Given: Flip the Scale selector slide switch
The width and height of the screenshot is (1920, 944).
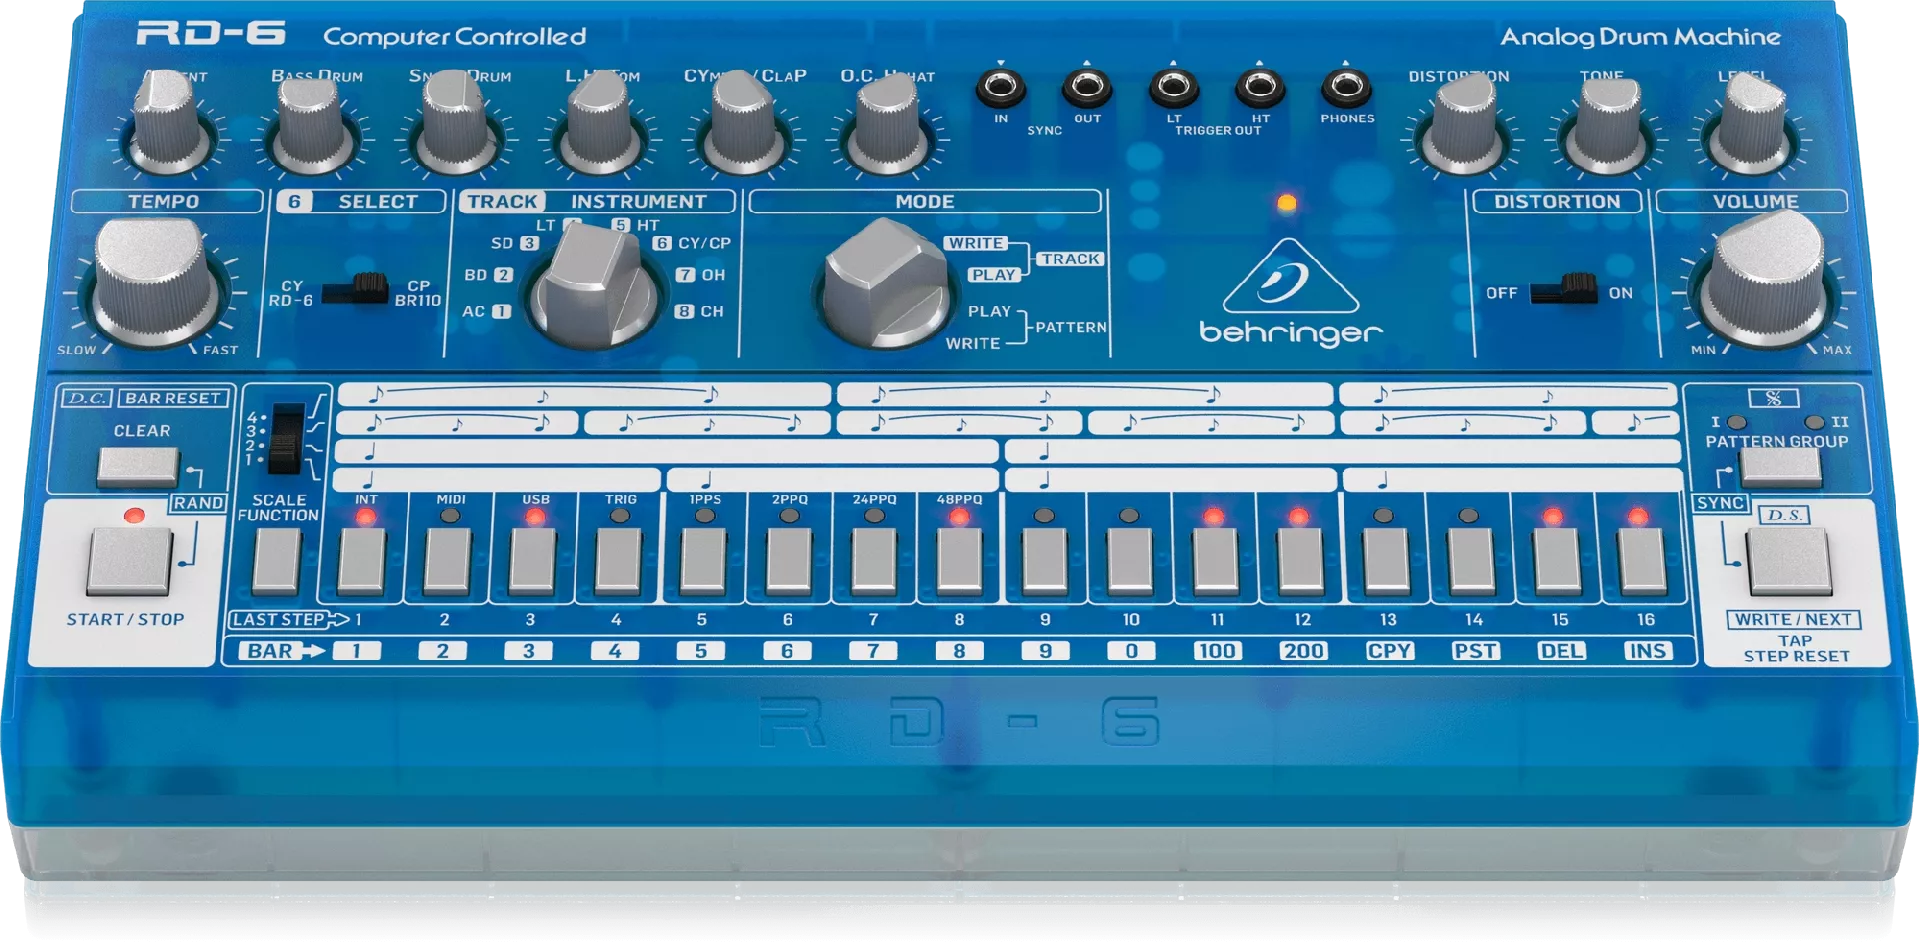Looking at the screenshot, I should (x=287, y=438).
